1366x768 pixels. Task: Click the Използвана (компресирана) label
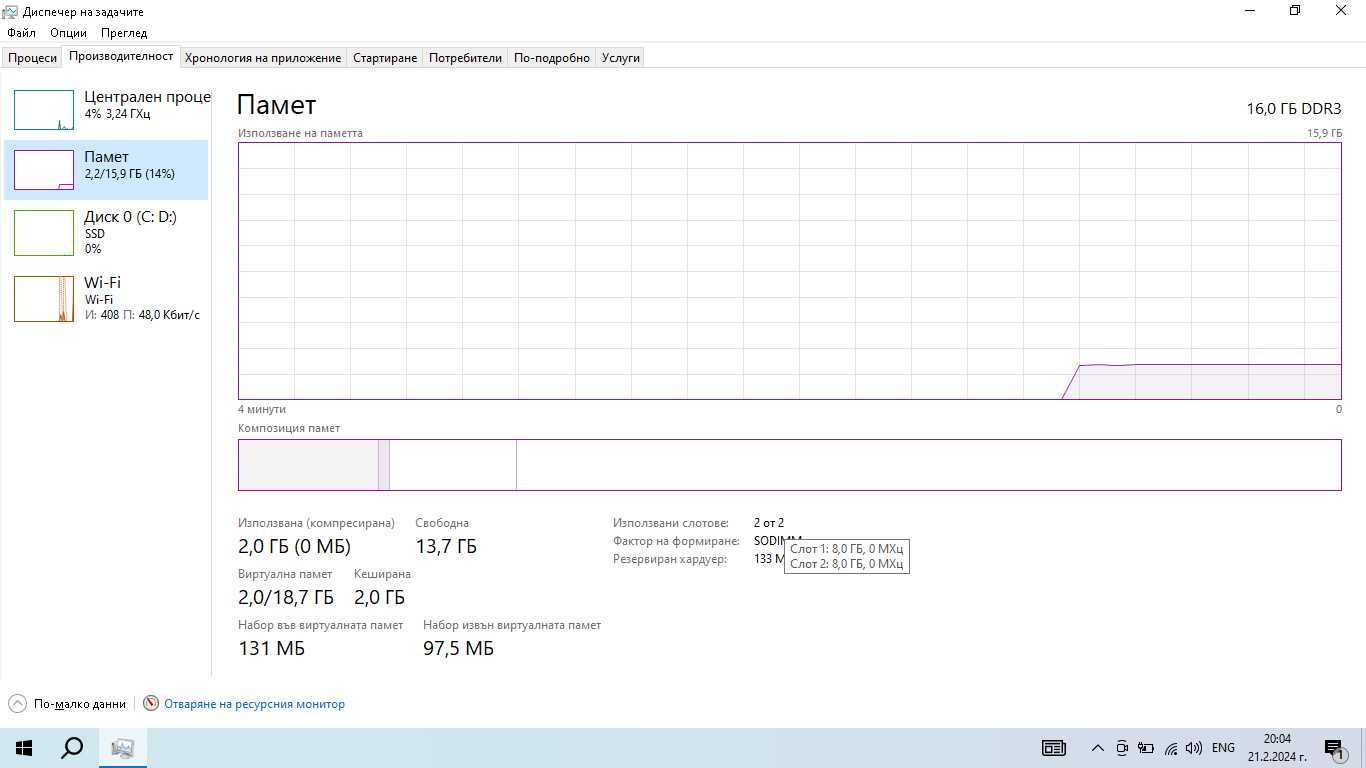pos(316,523)
